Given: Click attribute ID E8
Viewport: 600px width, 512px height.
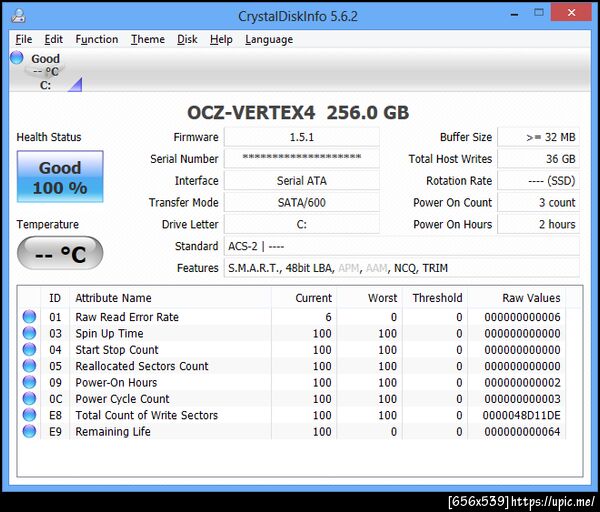Looking at the screenshot, I should click(x=55, y=415).
